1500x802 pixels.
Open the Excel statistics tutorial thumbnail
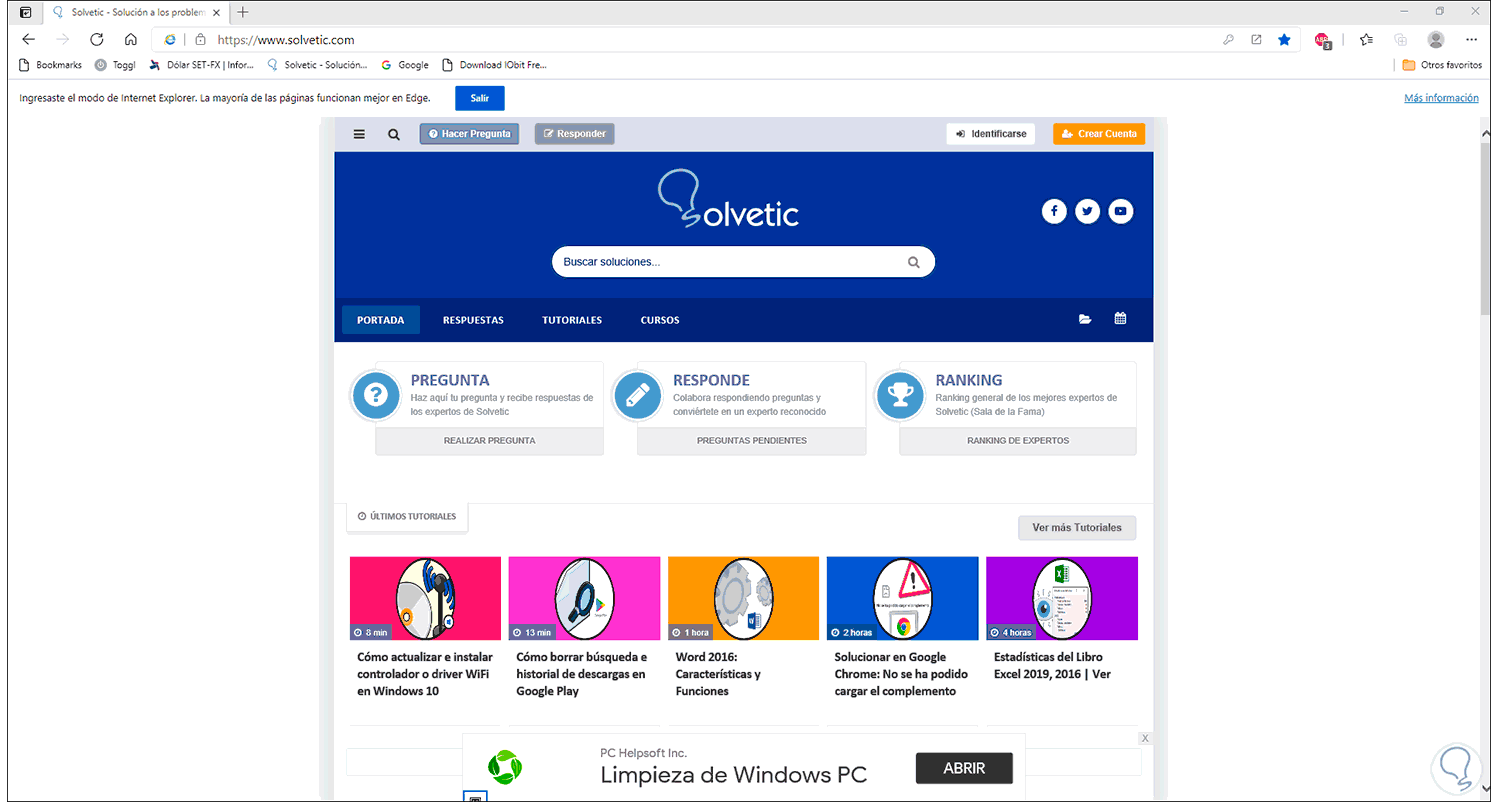[1062, 598]
